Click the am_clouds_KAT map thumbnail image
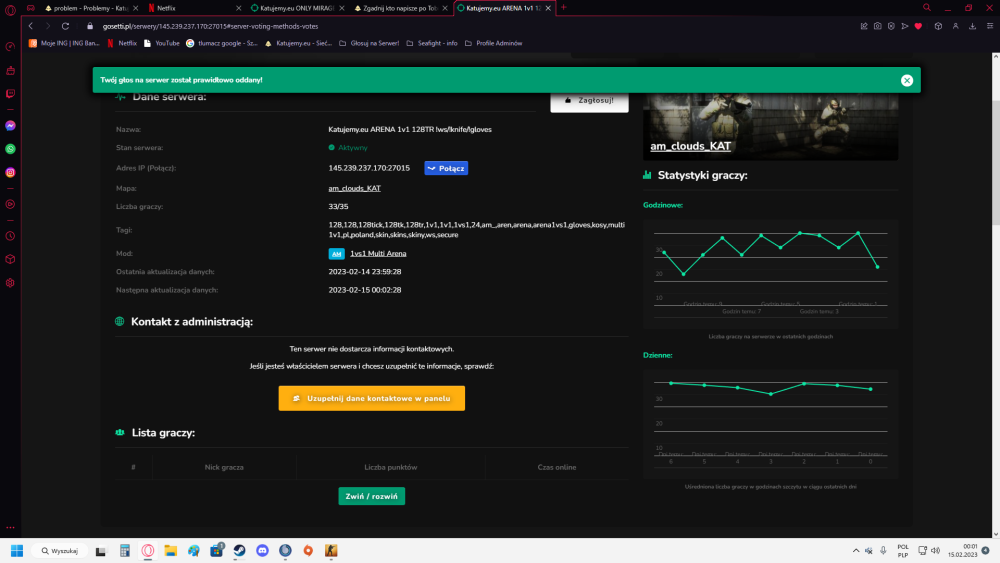This screenshot has height=563, width=1000. (770, 126)
